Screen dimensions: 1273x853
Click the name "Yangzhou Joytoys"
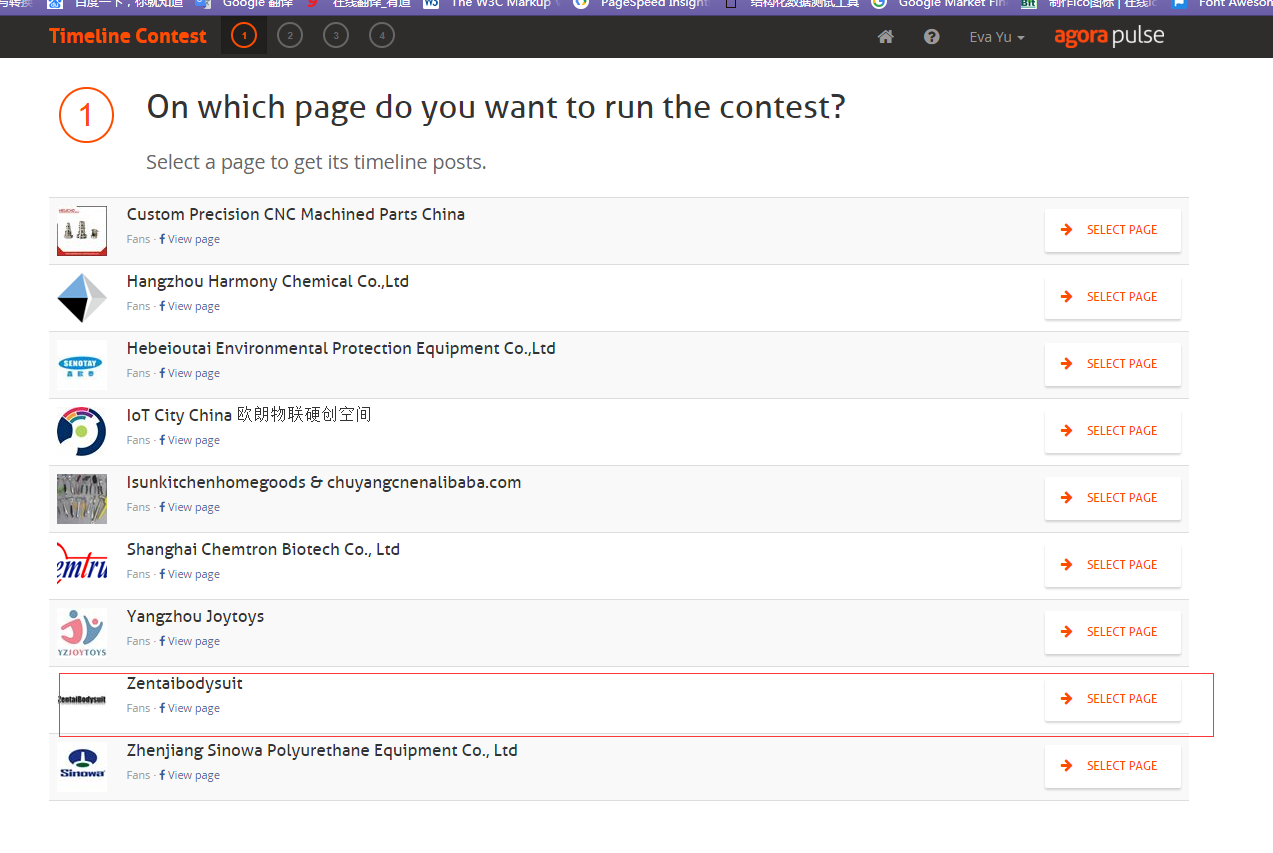click(196, 617)
